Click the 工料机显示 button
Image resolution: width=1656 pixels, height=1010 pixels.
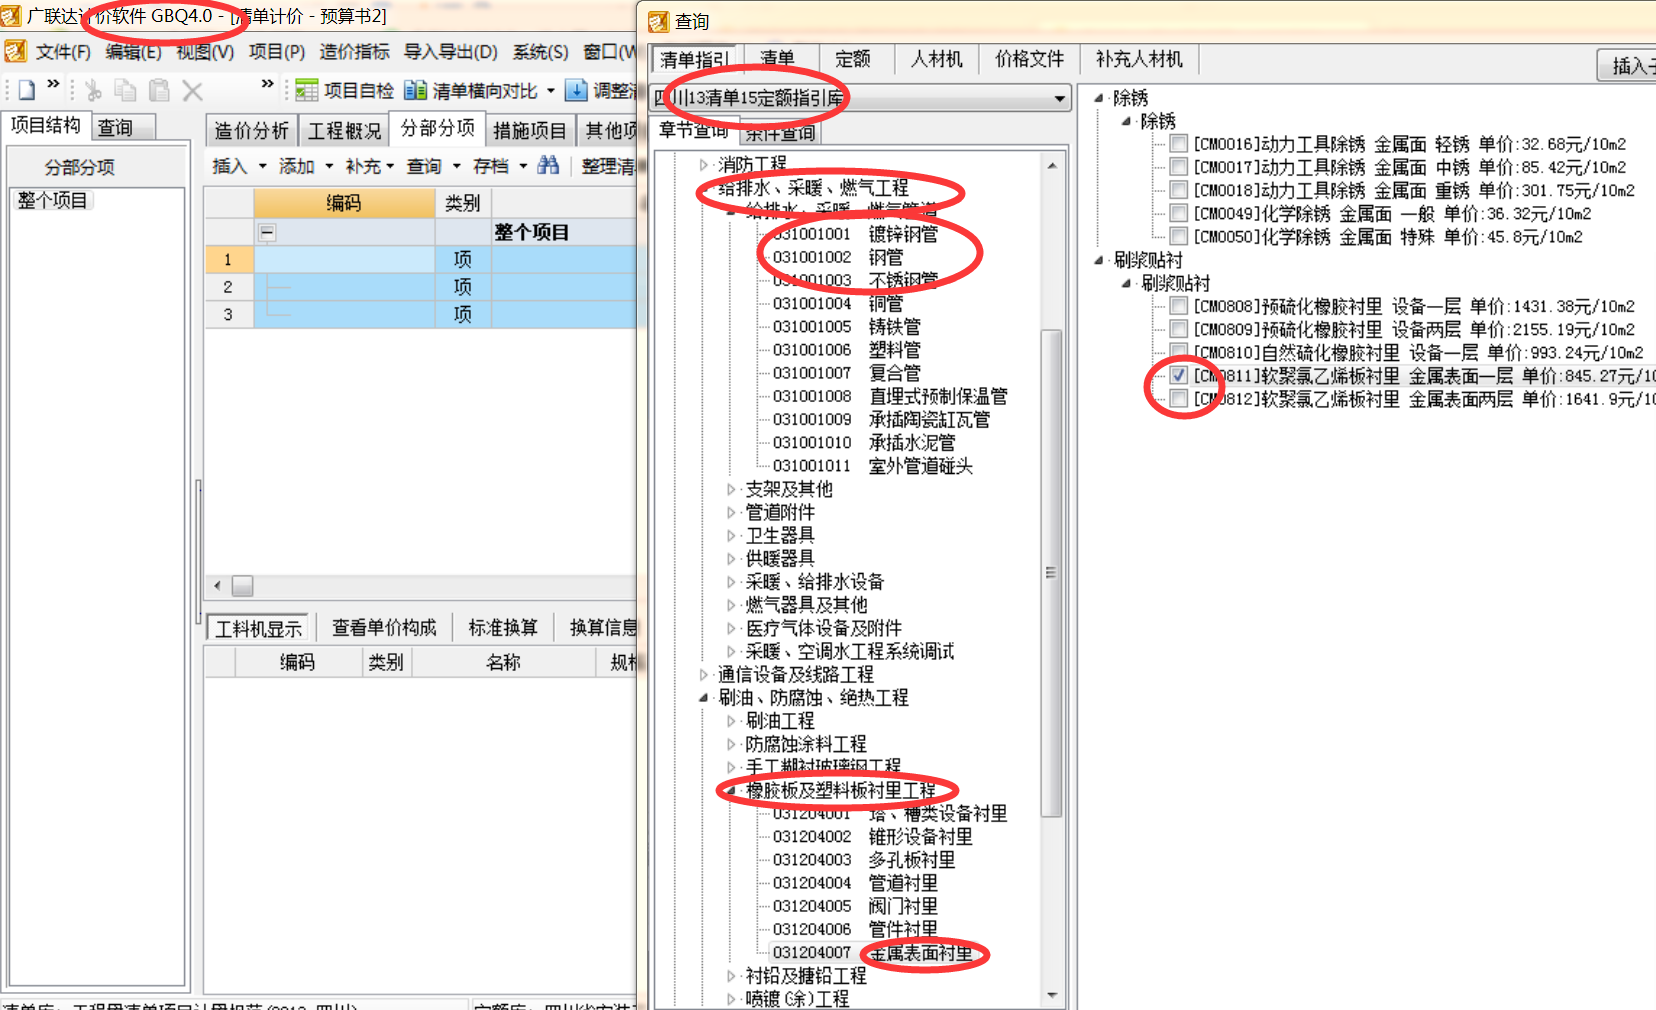coord(258,628)
